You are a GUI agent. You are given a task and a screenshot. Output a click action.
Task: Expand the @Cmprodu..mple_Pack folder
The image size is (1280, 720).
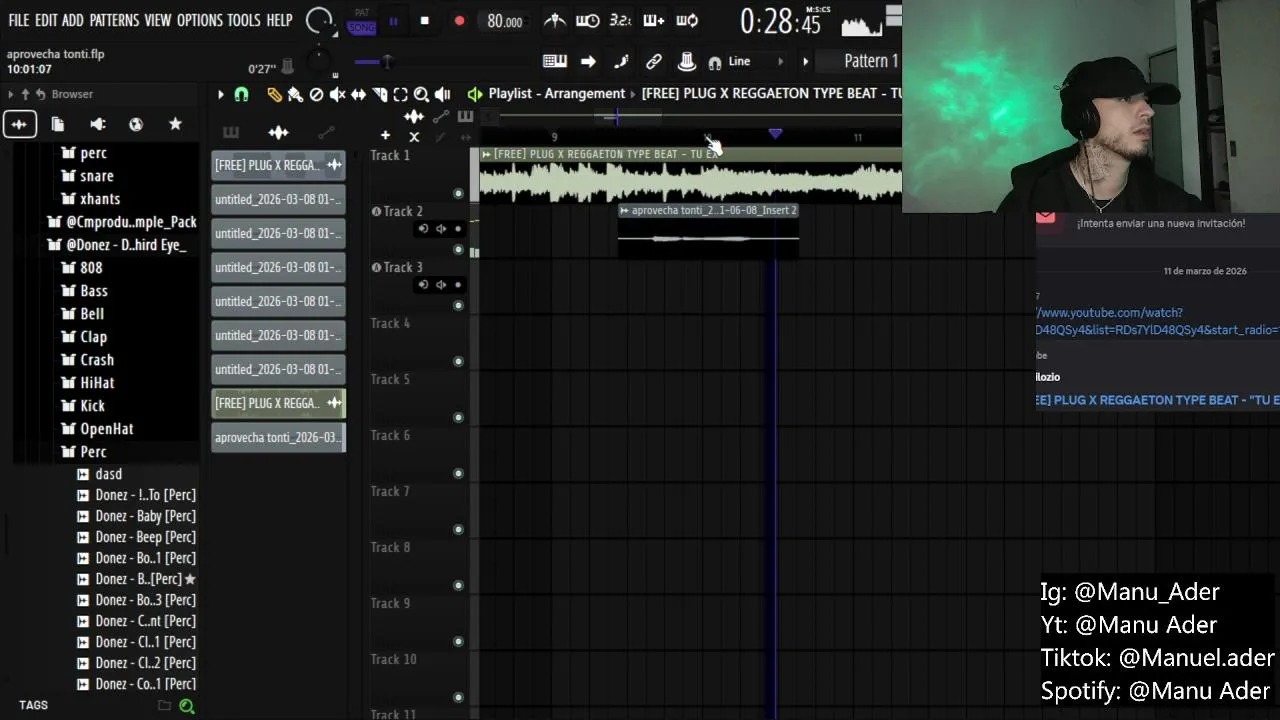(121, 222)
